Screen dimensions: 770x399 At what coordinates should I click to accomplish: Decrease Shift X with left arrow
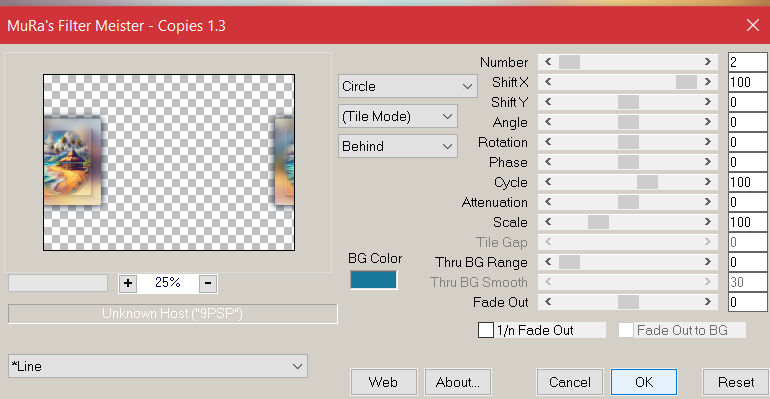pos(548,82)
